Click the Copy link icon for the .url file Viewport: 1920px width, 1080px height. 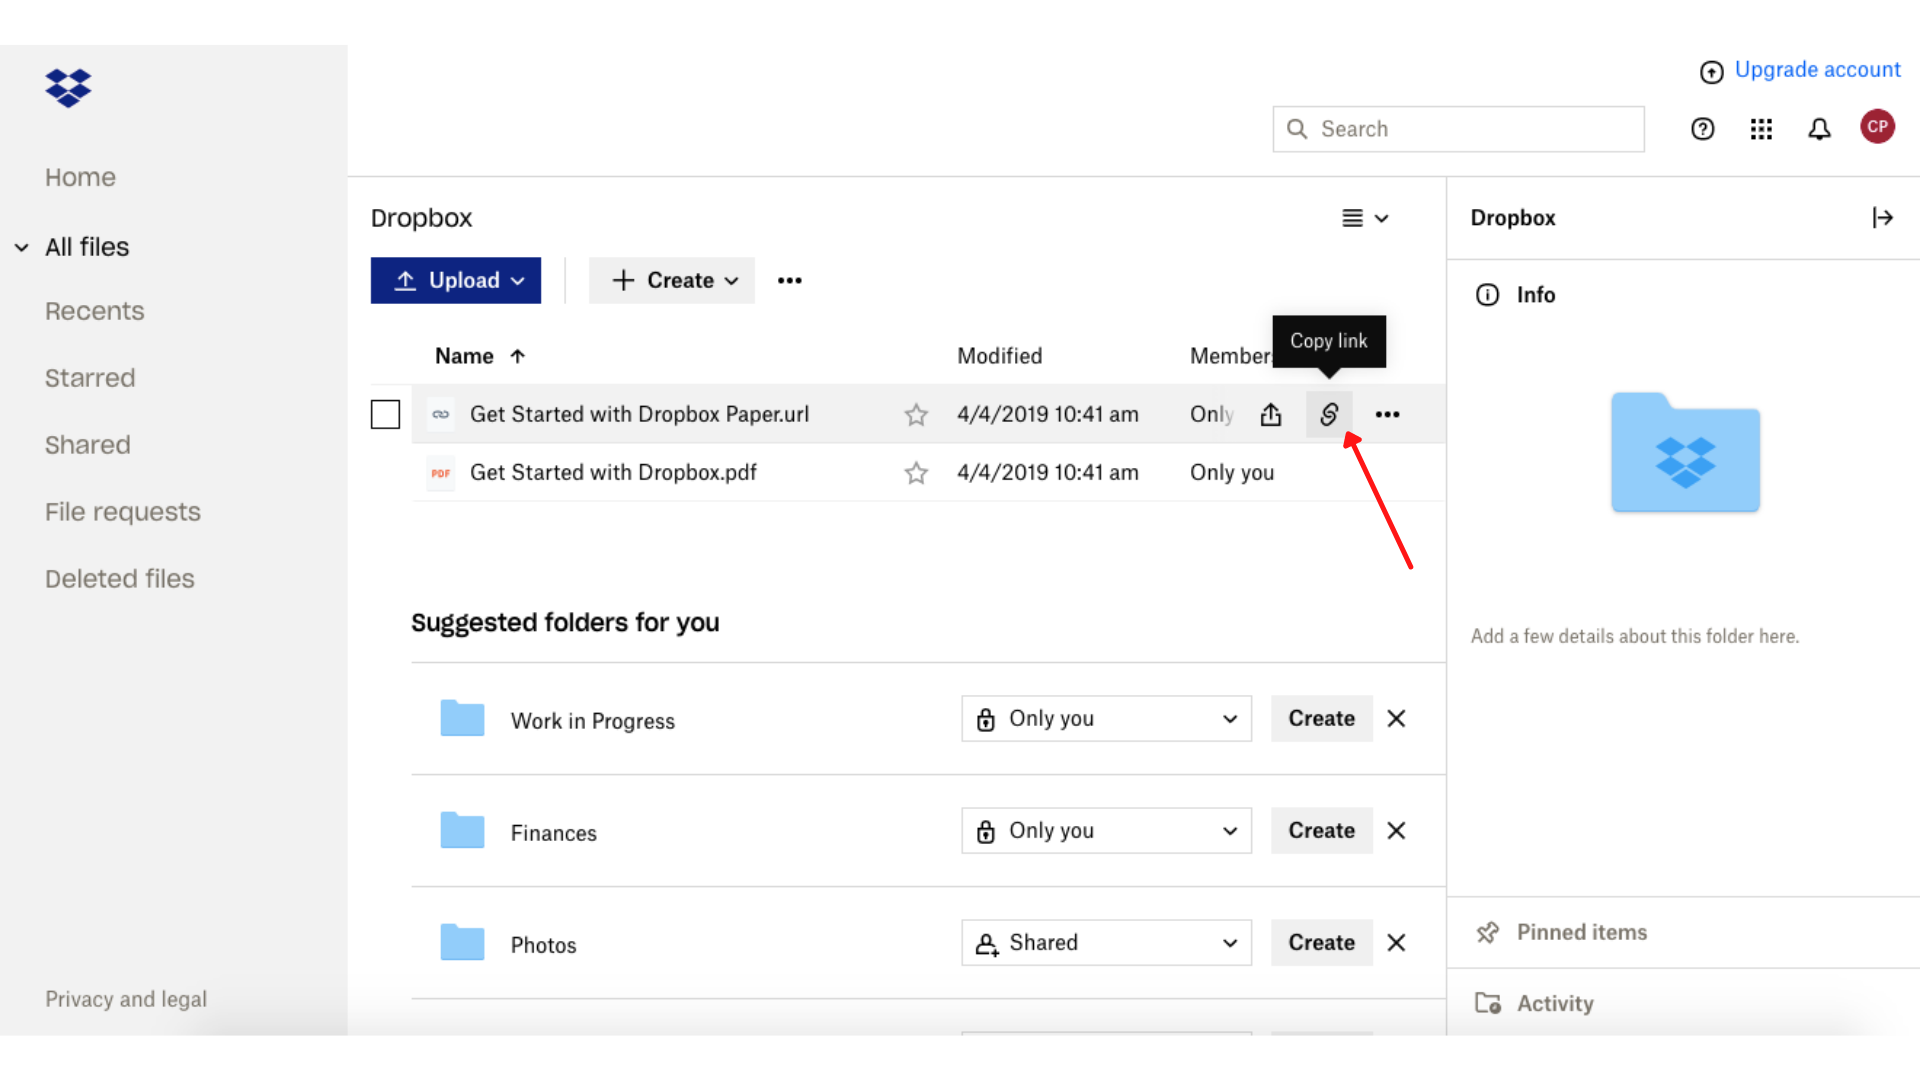pyautogui.click(x=1329, y=413)
